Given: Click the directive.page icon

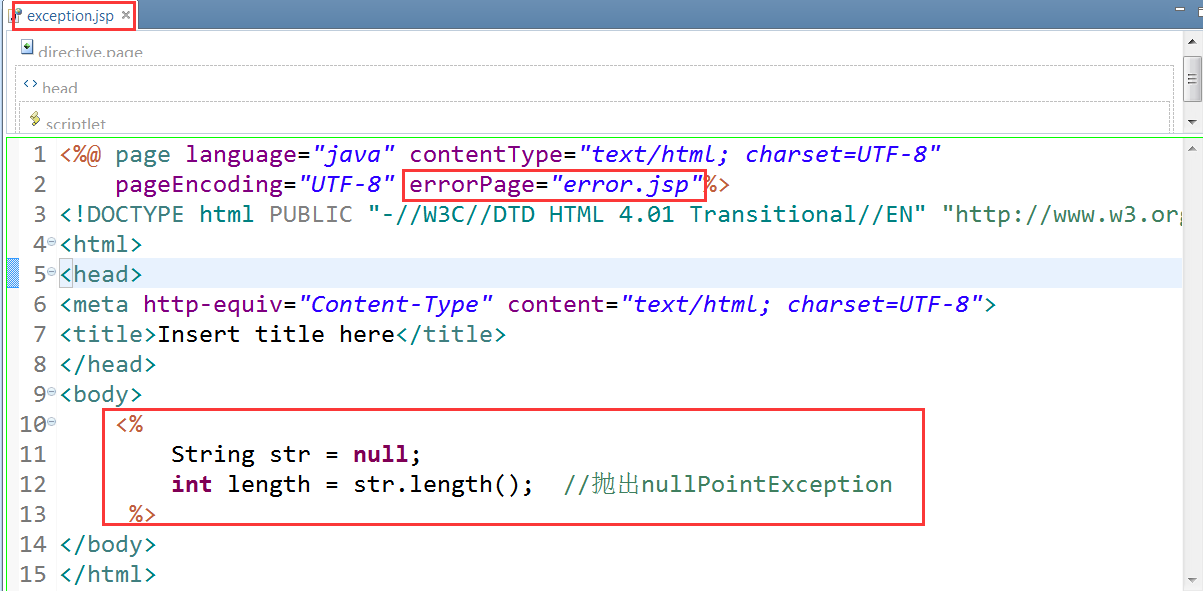Looking at the screenshot, I should pos(27,48).
